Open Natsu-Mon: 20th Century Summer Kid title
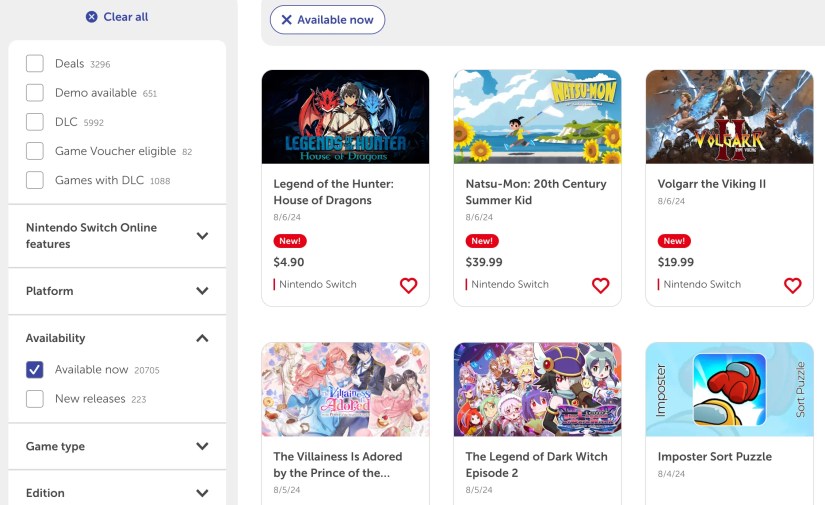This screenshot has height=505, width=825. pos(536,192)
